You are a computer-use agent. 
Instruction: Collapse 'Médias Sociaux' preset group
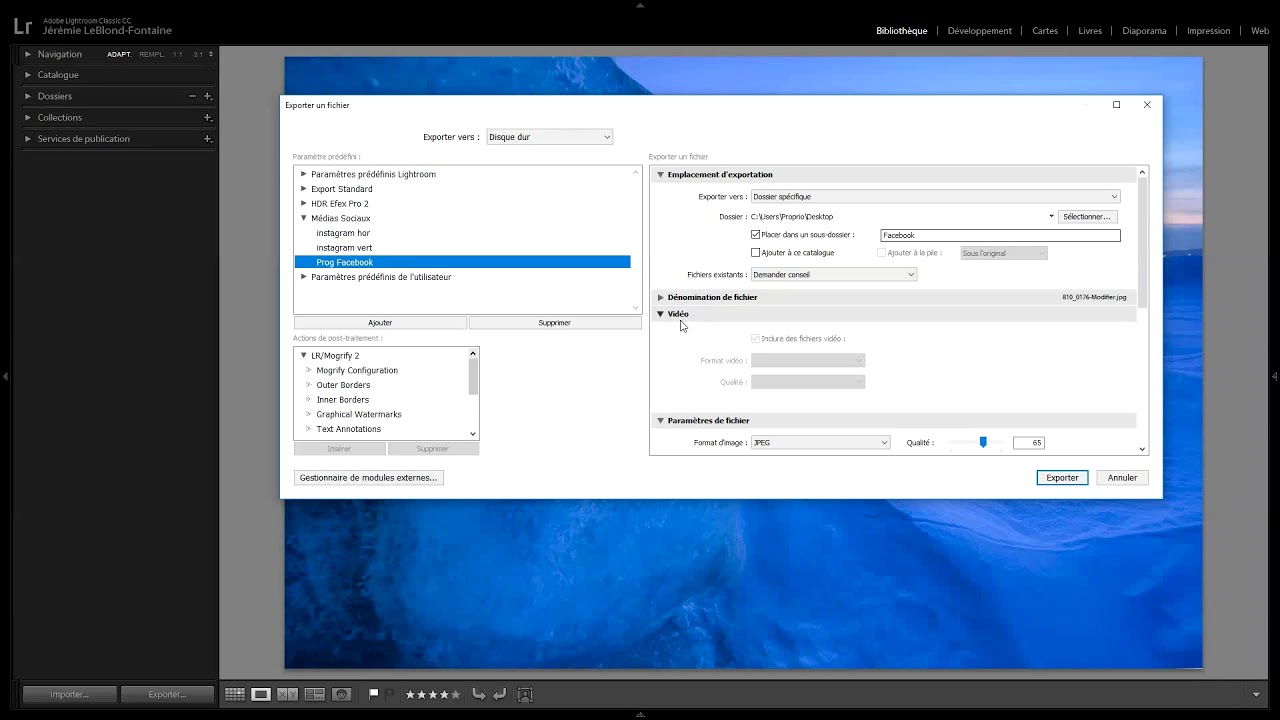(304, 218)
